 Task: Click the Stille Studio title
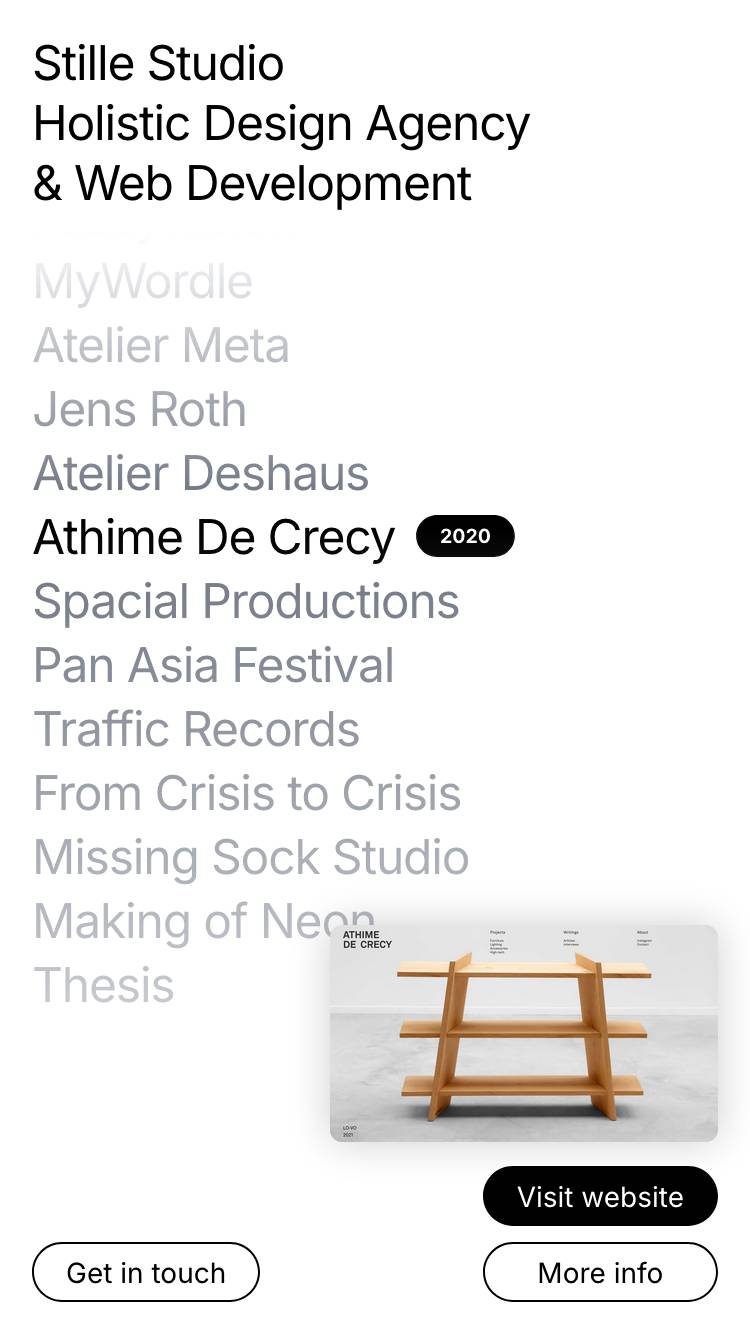(159, 64)
